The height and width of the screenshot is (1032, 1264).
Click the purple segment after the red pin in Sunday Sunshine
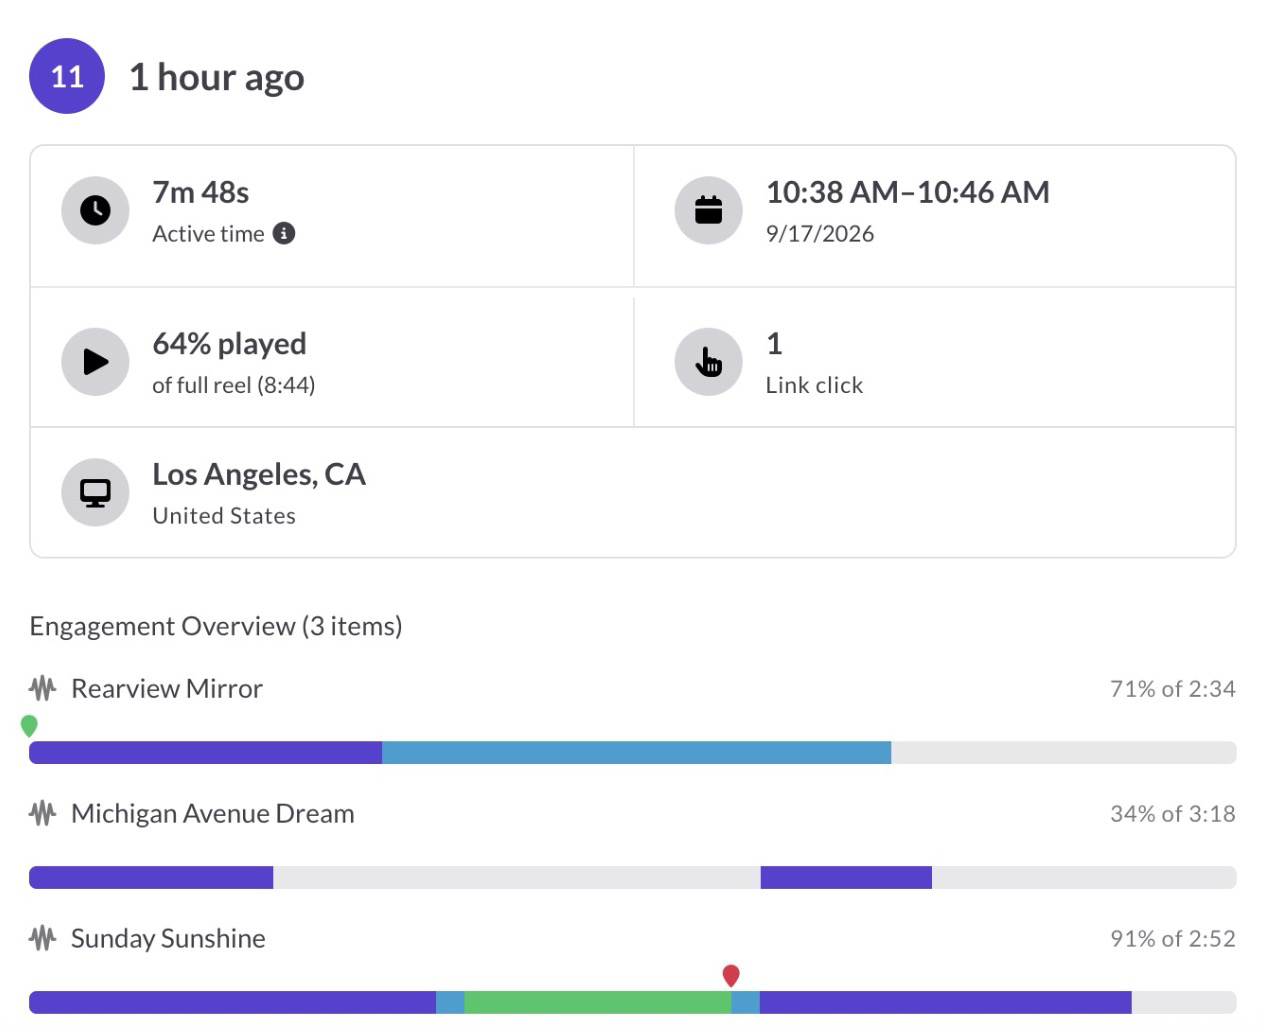click(945, 1003)
